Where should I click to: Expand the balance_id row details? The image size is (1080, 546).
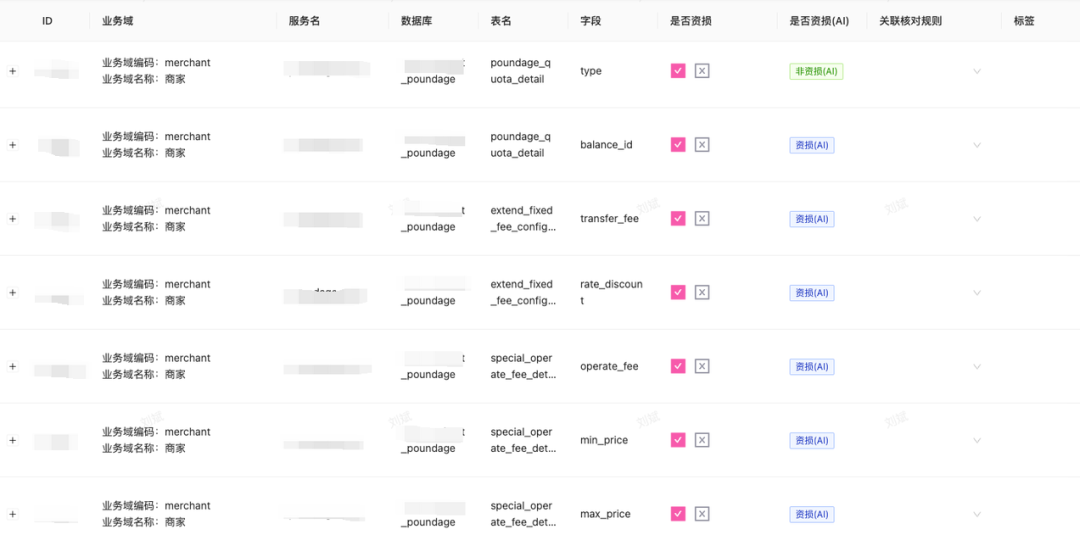(x=12, y=145)
